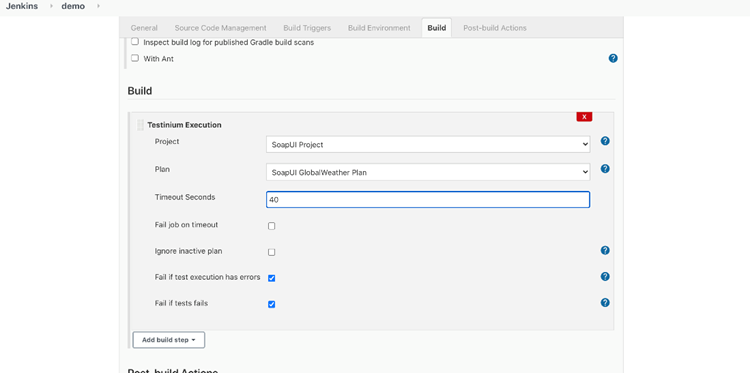Screen dimensions: 750x373
Task: Check the With Ant checkbox
Action: 135,58
